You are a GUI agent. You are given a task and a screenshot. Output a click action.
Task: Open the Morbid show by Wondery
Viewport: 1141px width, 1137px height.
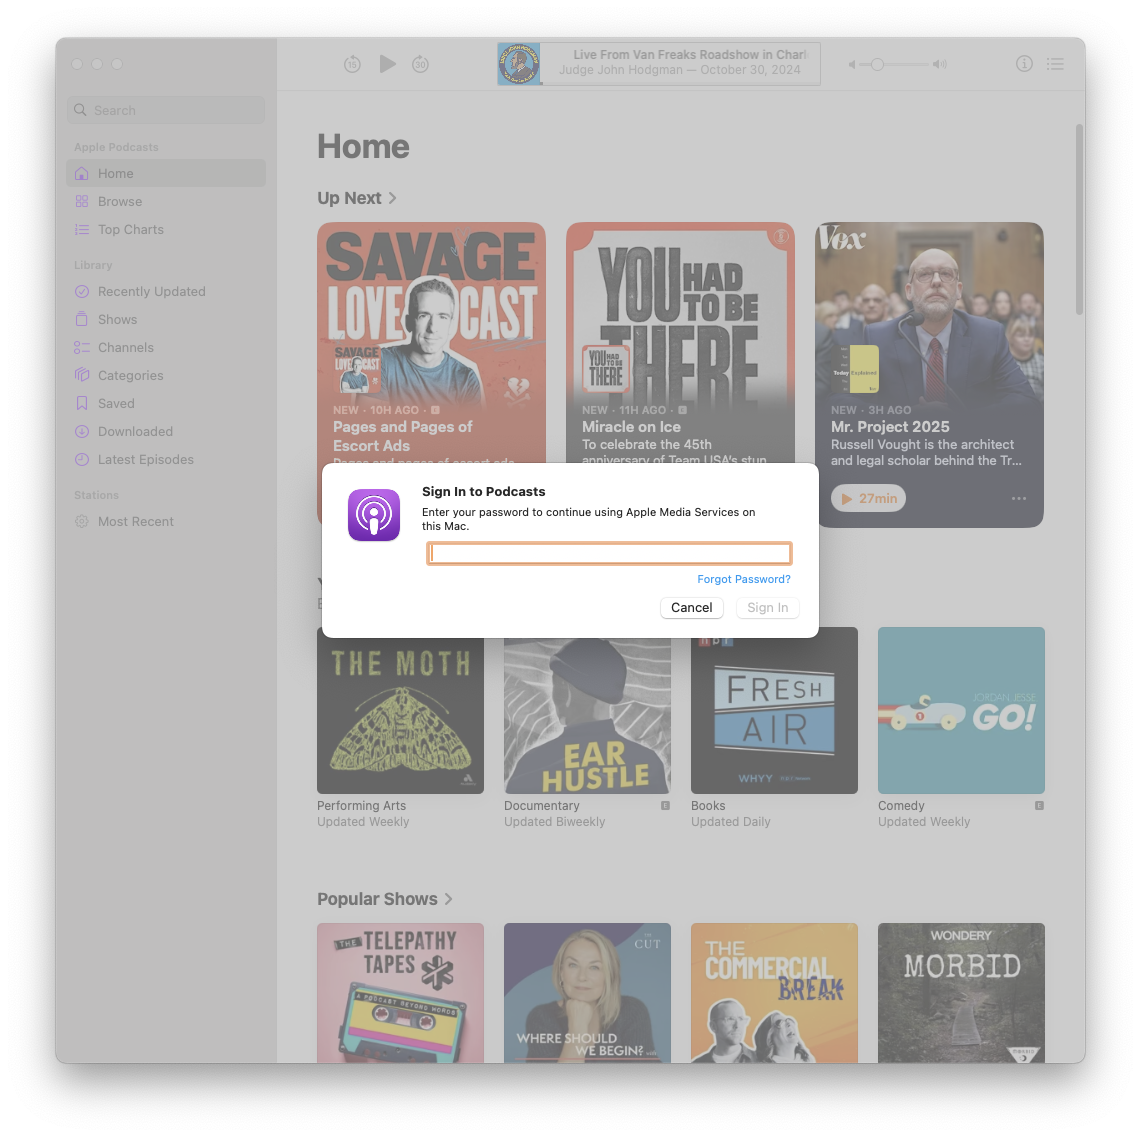[x=961, y=993]
